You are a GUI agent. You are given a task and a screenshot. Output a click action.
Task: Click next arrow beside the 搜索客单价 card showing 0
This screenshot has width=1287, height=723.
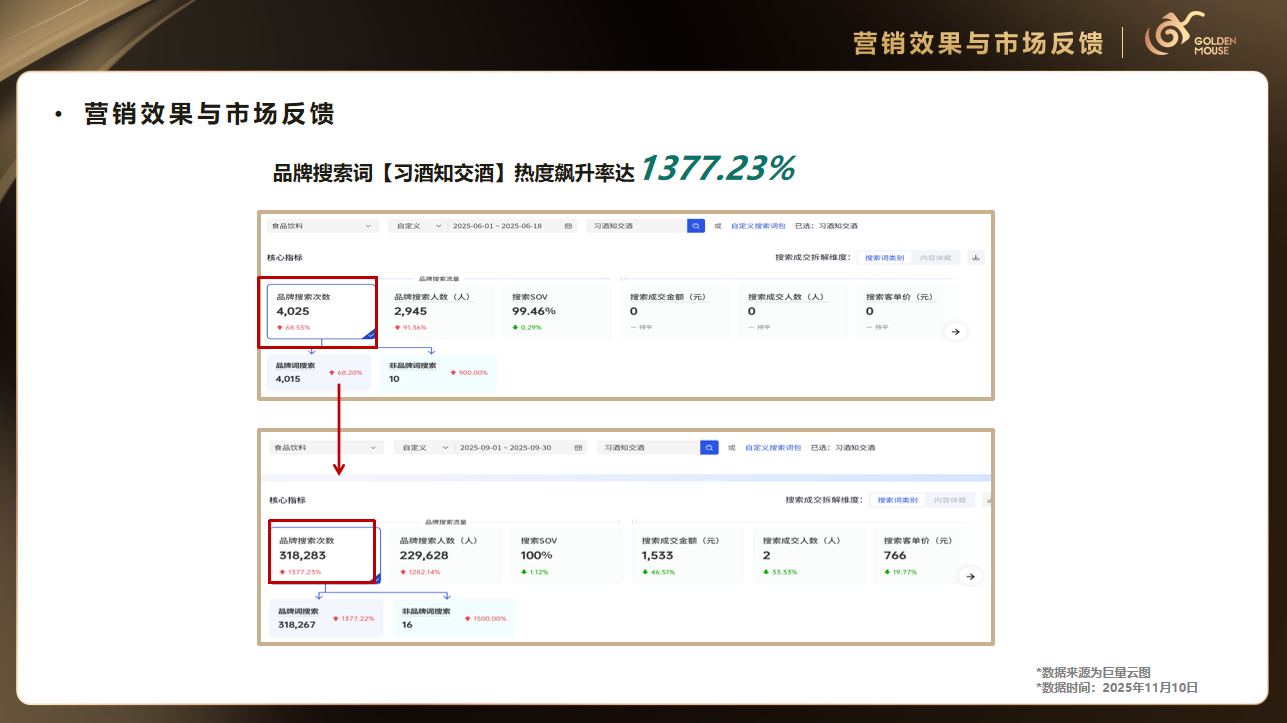tap(956, 331)
